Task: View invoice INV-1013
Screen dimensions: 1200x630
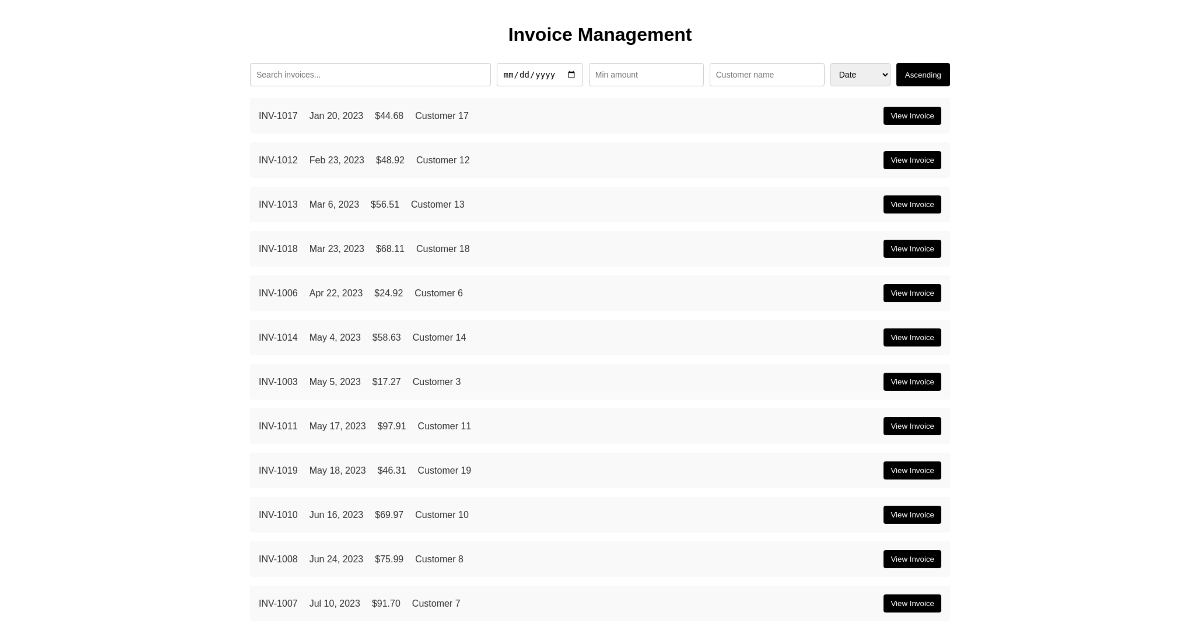Action: point(911,204)
